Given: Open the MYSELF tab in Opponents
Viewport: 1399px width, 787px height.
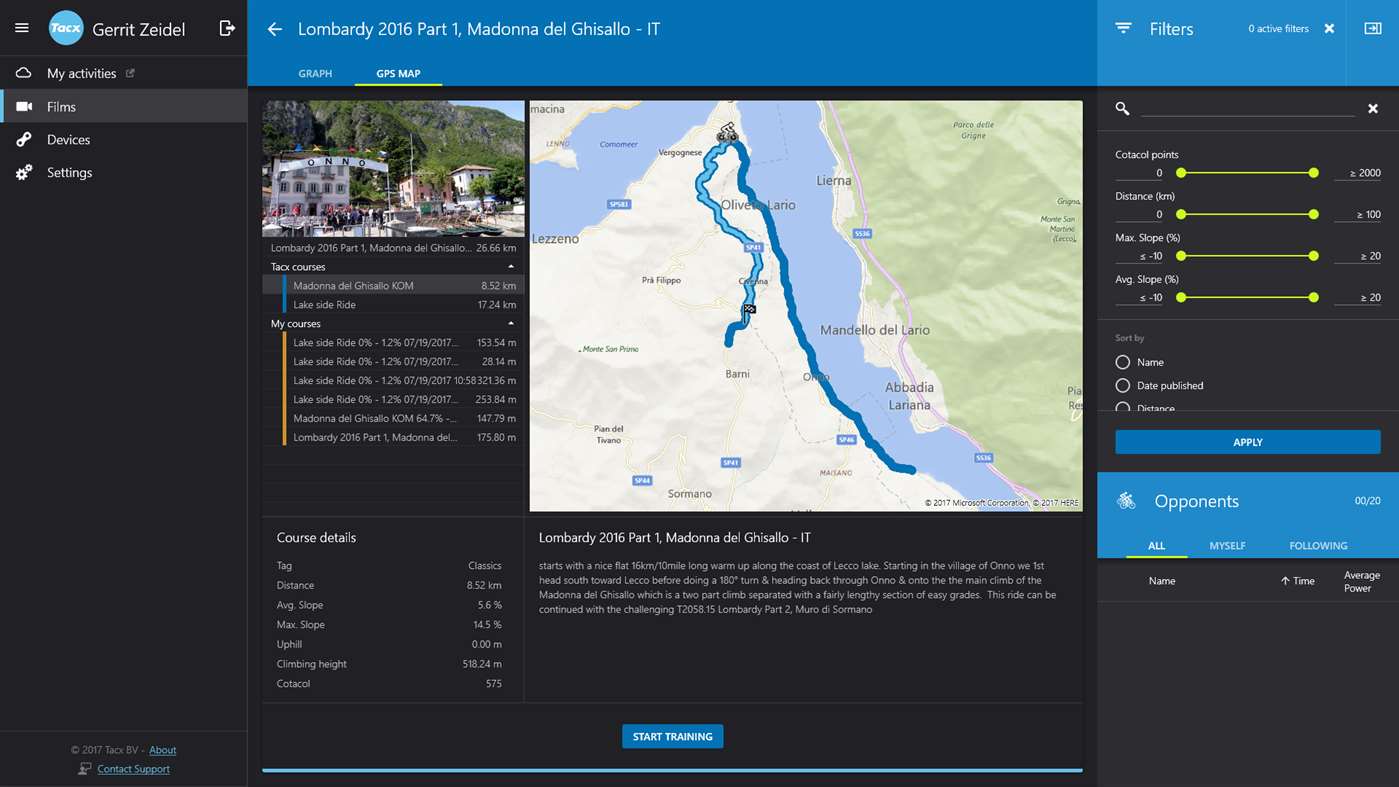Looking at the screenshot, I should click(x=1227, y=546).
